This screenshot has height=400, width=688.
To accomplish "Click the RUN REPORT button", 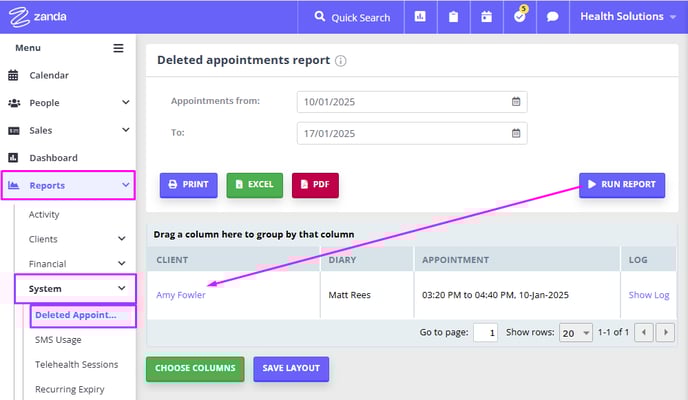I will tap(622, 185).
